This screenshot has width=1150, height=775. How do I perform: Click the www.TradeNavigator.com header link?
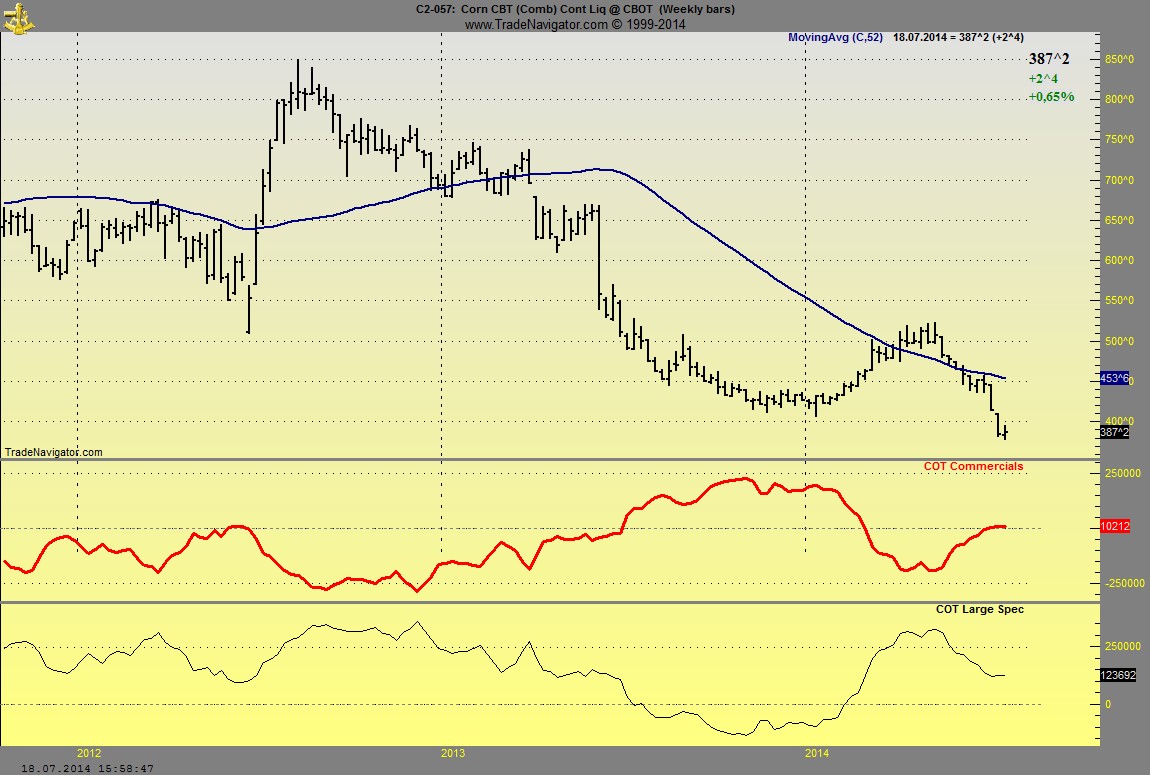pyautogui.click(x=575, y=24)
